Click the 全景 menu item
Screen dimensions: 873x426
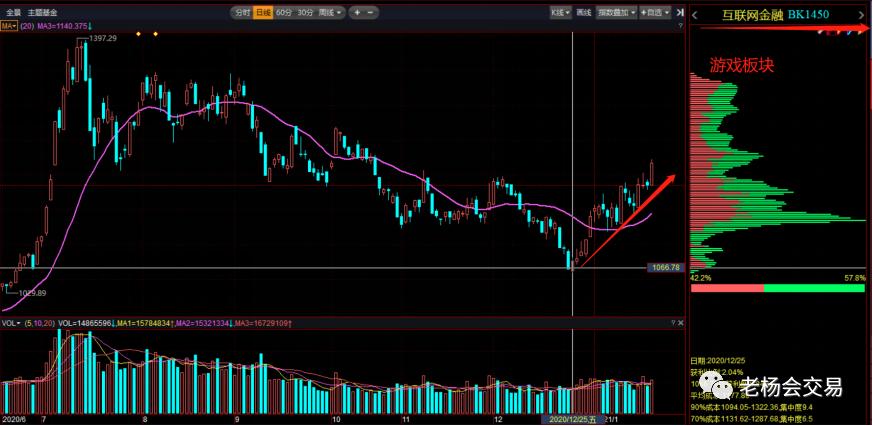(13, 12)
